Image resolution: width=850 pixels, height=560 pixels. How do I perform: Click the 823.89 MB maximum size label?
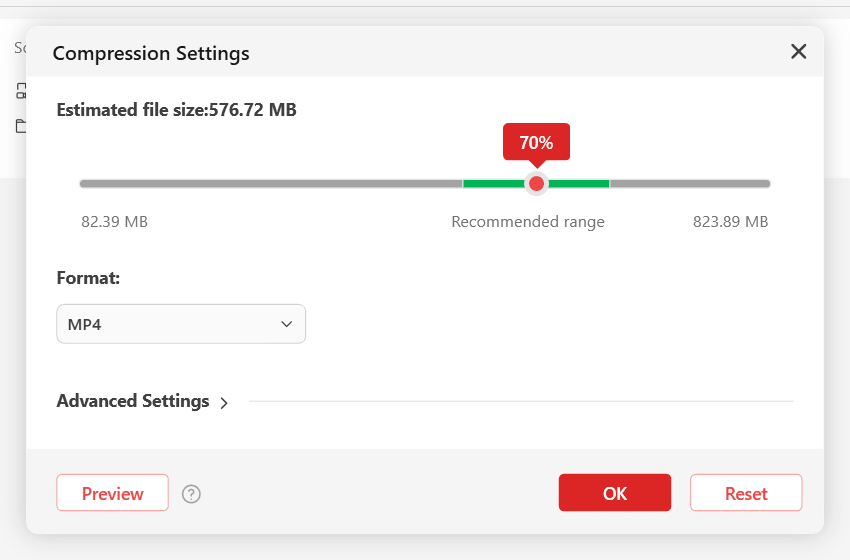[x=730, y=222]
